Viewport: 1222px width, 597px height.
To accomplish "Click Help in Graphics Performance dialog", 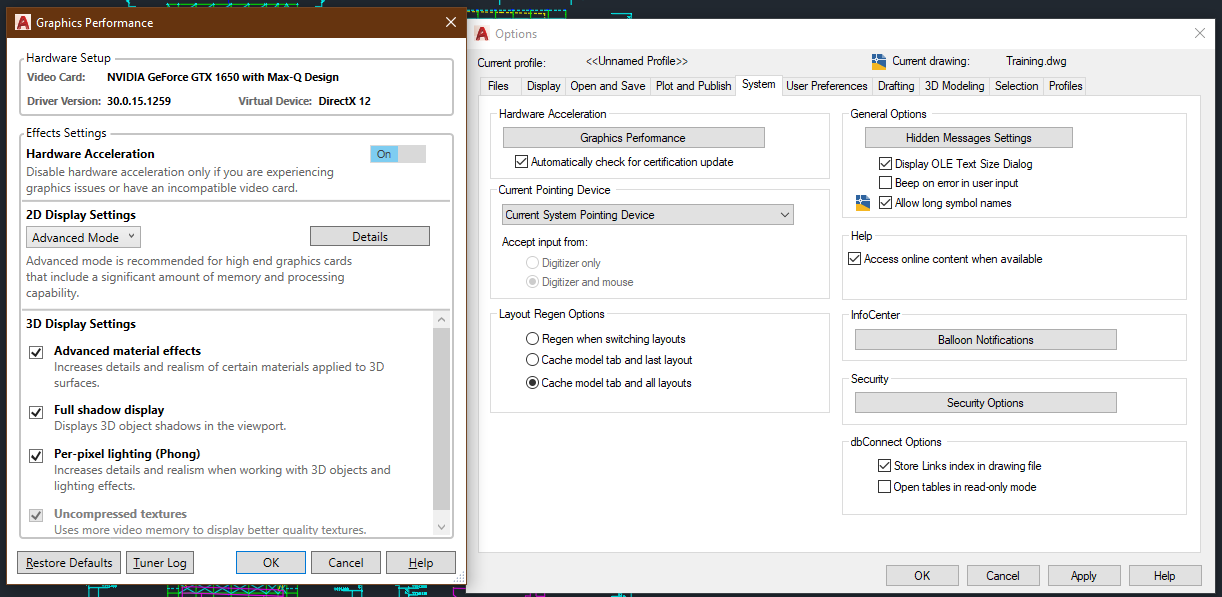I will click(421, 563).
